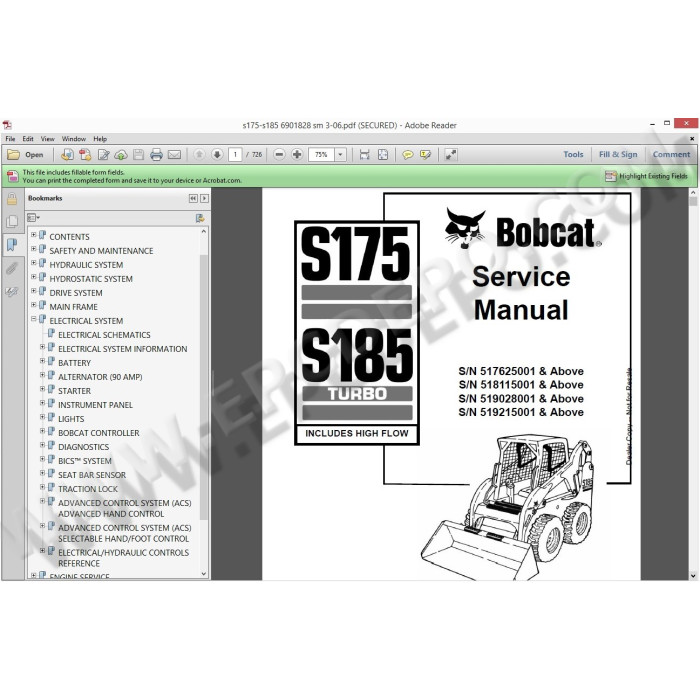
Task: Toggle the bookmarks panel icon
Action: (x=12, y=244)
